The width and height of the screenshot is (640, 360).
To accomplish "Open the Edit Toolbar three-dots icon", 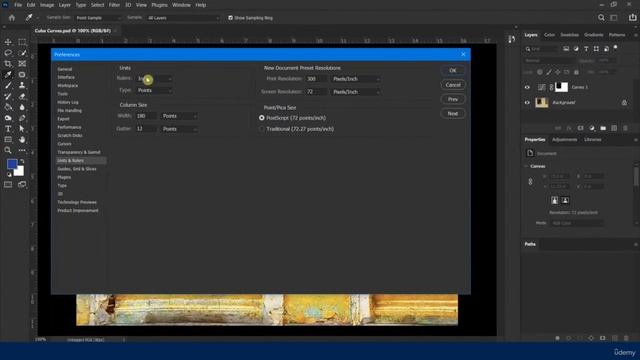I will (22, 150).
